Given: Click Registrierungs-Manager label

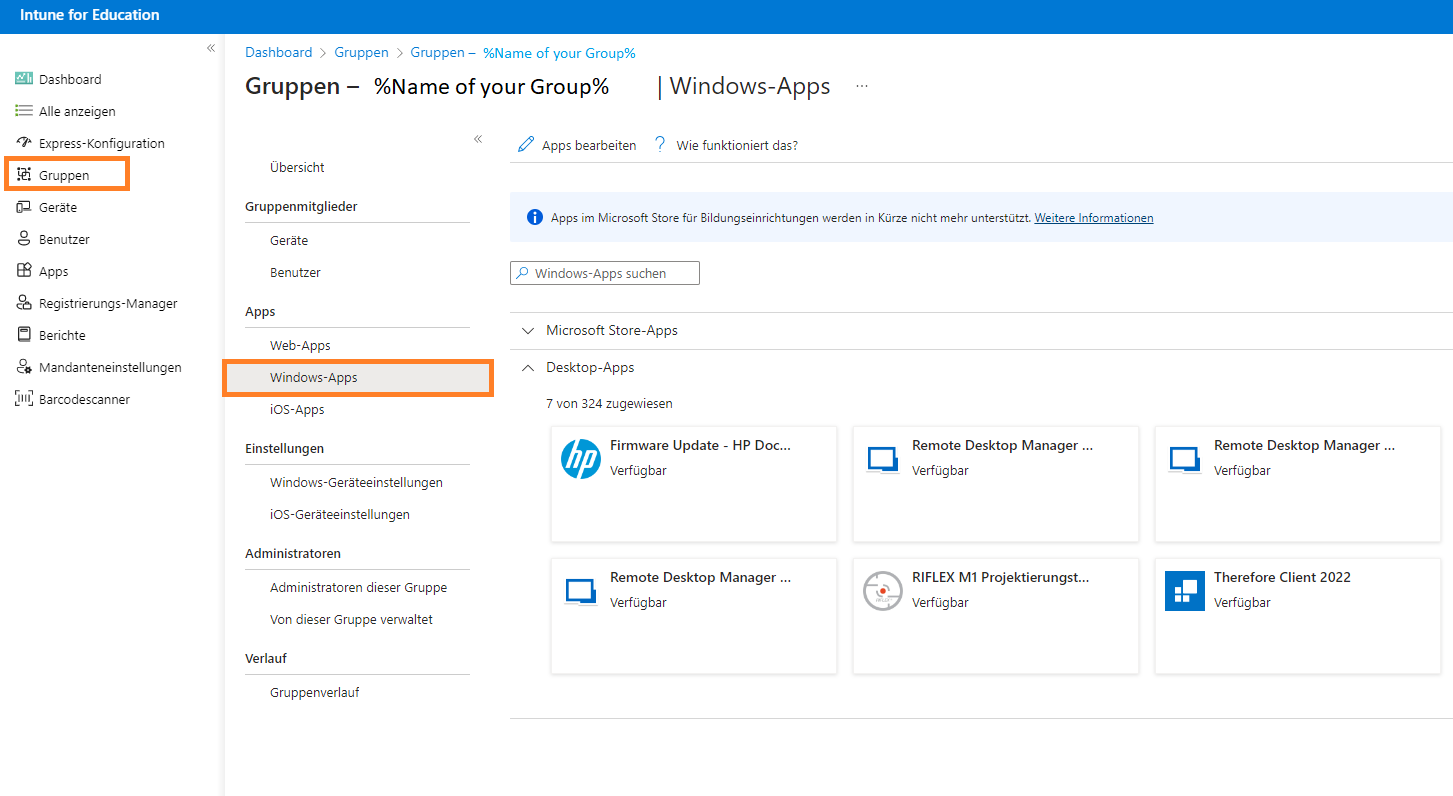Looking at the screenshot, I should coord(108,303).
